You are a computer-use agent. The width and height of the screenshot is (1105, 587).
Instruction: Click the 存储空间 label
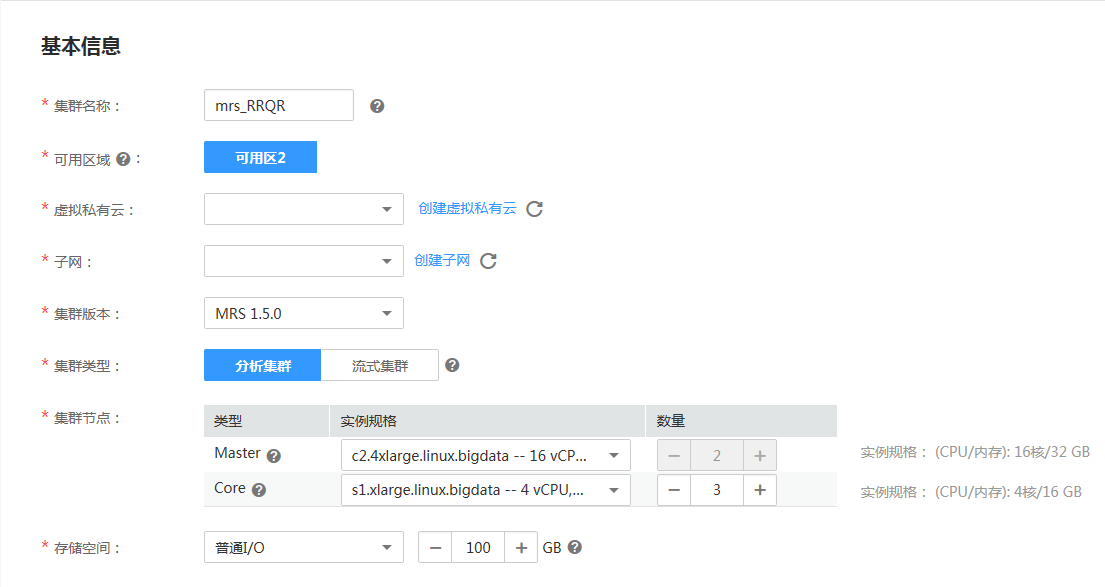[x=87, y=548]
